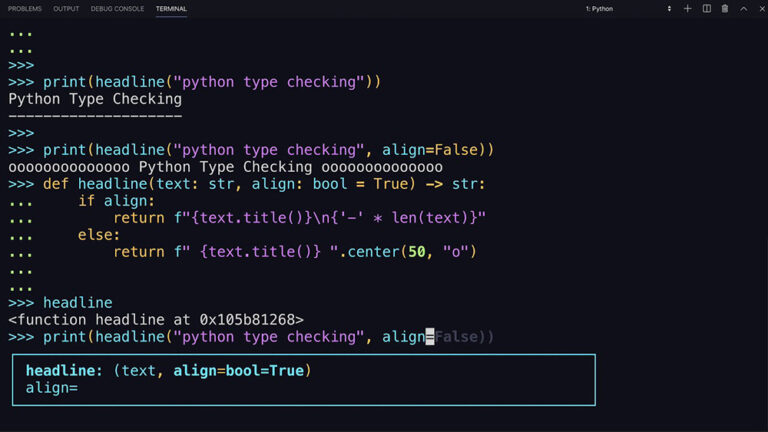Place cursor at the terminal cursor block

(430, 337)
